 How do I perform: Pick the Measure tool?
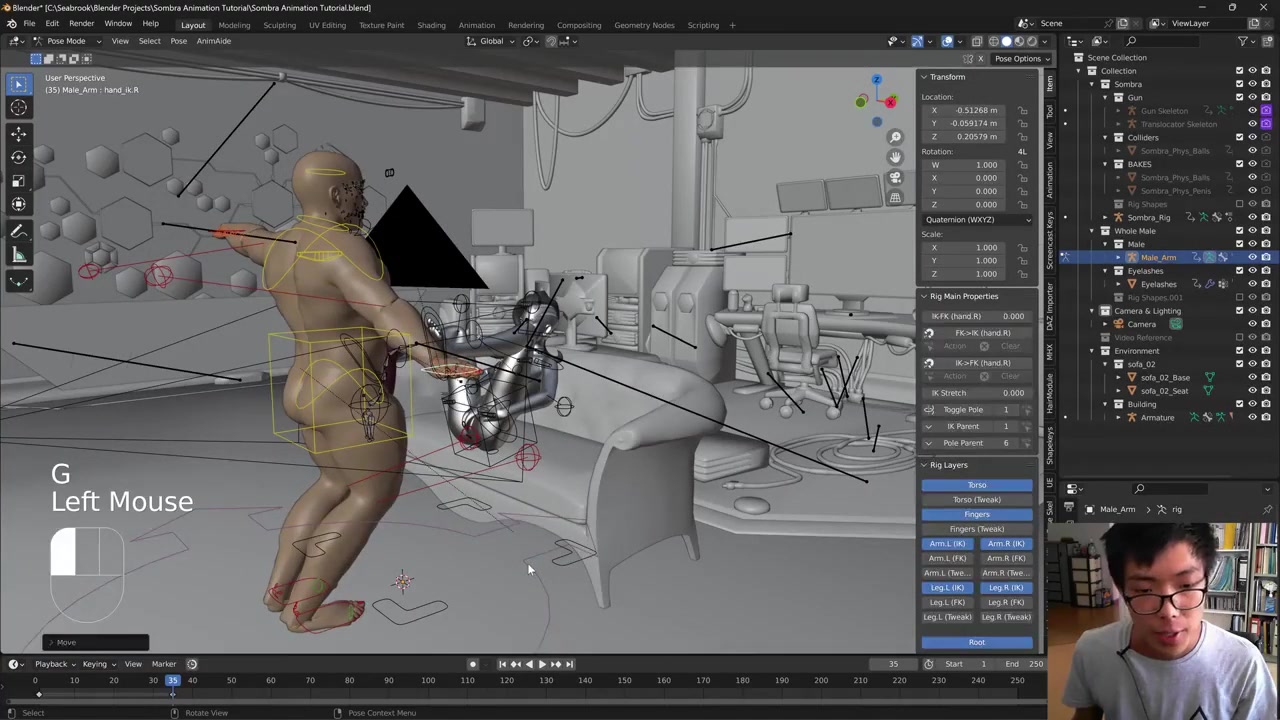pos(19,256)
